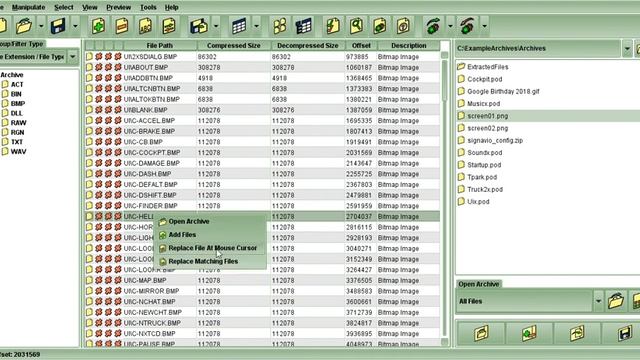The image size is (640, 360).
Task: Select the WAV group in Archive tree
Action: pos(18,151)
